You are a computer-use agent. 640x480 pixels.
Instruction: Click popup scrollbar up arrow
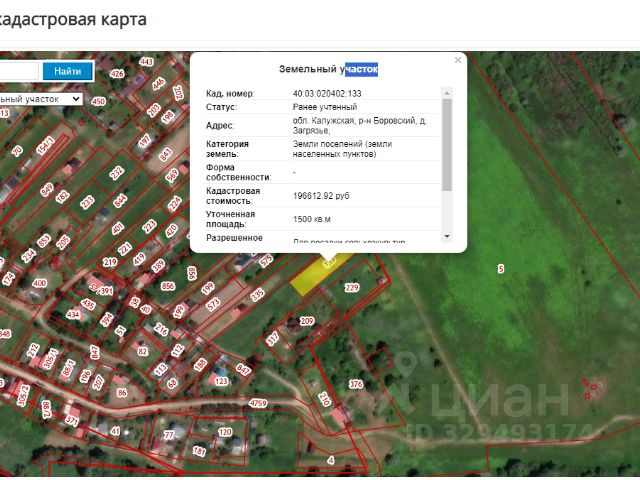pyautogui.click(x=447, y=93)
